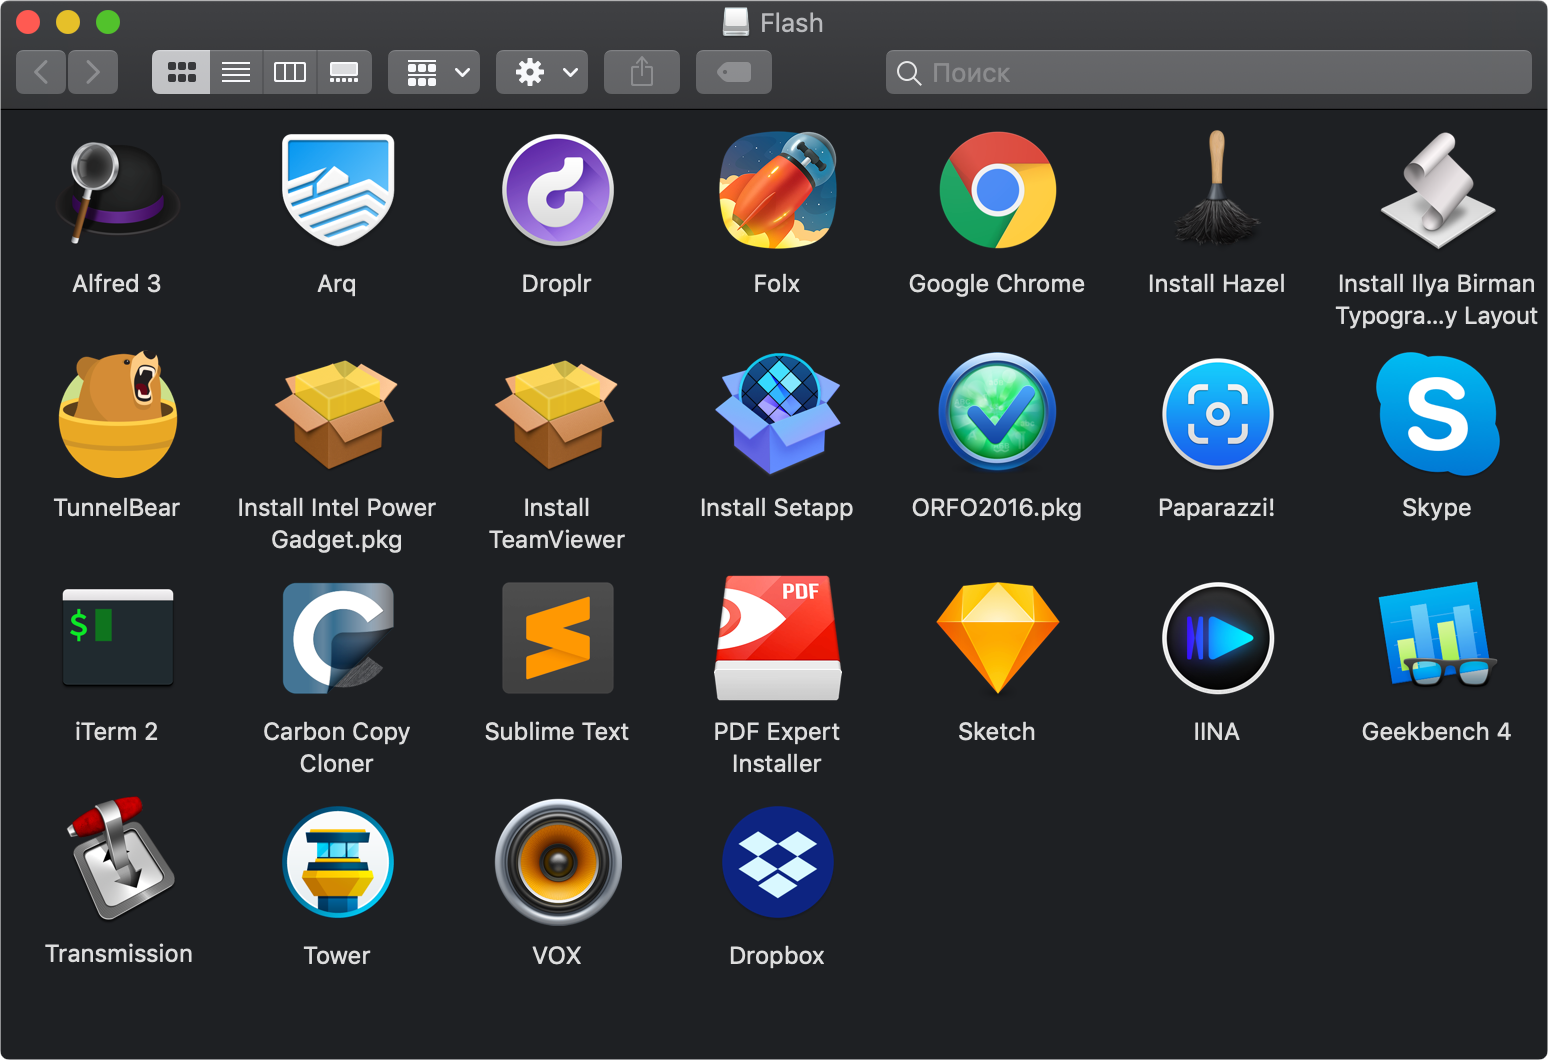This screenshot has height=1060, width=1548.
Task: Select Install Ilya Birman Typography Layout icon
Action: [1438, 190]
